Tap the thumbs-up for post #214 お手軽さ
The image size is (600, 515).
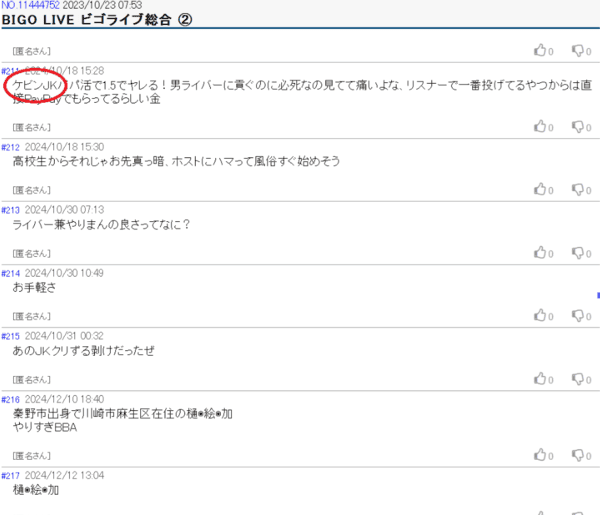point(540,316)
